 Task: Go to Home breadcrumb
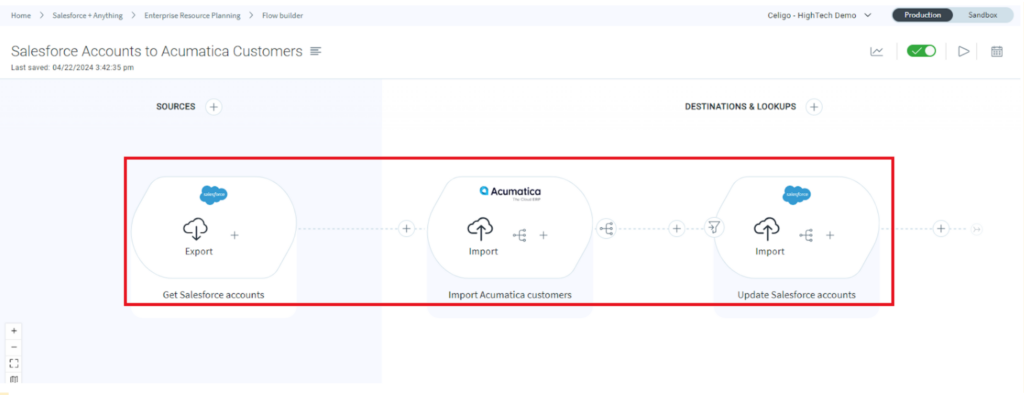[21, 15]
